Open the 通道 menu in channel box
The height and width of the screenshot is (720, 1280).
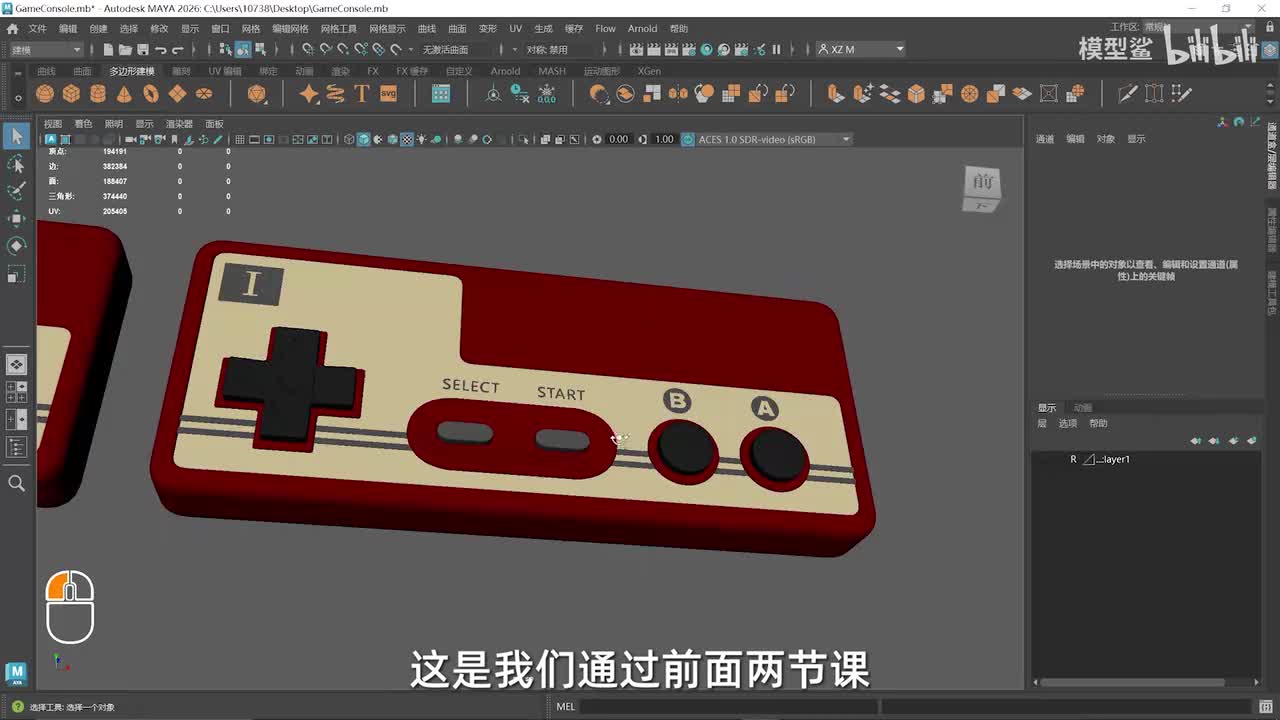click(x=1045, y=139)
